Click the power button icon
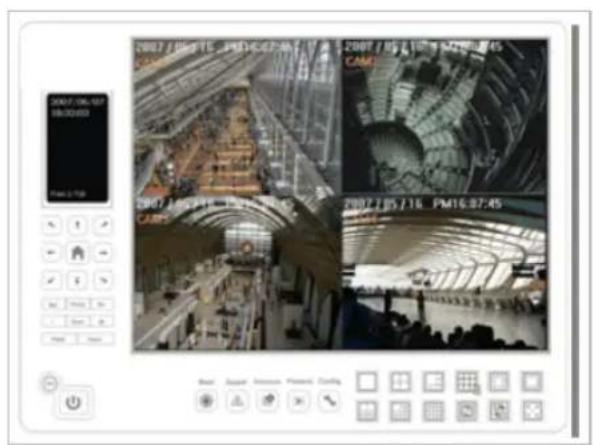The image size is (593, 445). (x=73, y=402)
